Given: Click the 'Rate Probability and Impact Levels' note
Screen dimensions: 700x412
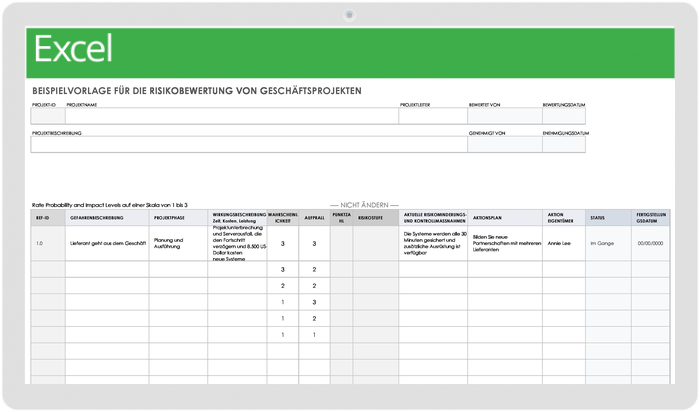Looking at the screenshot, I should [109, 205].
